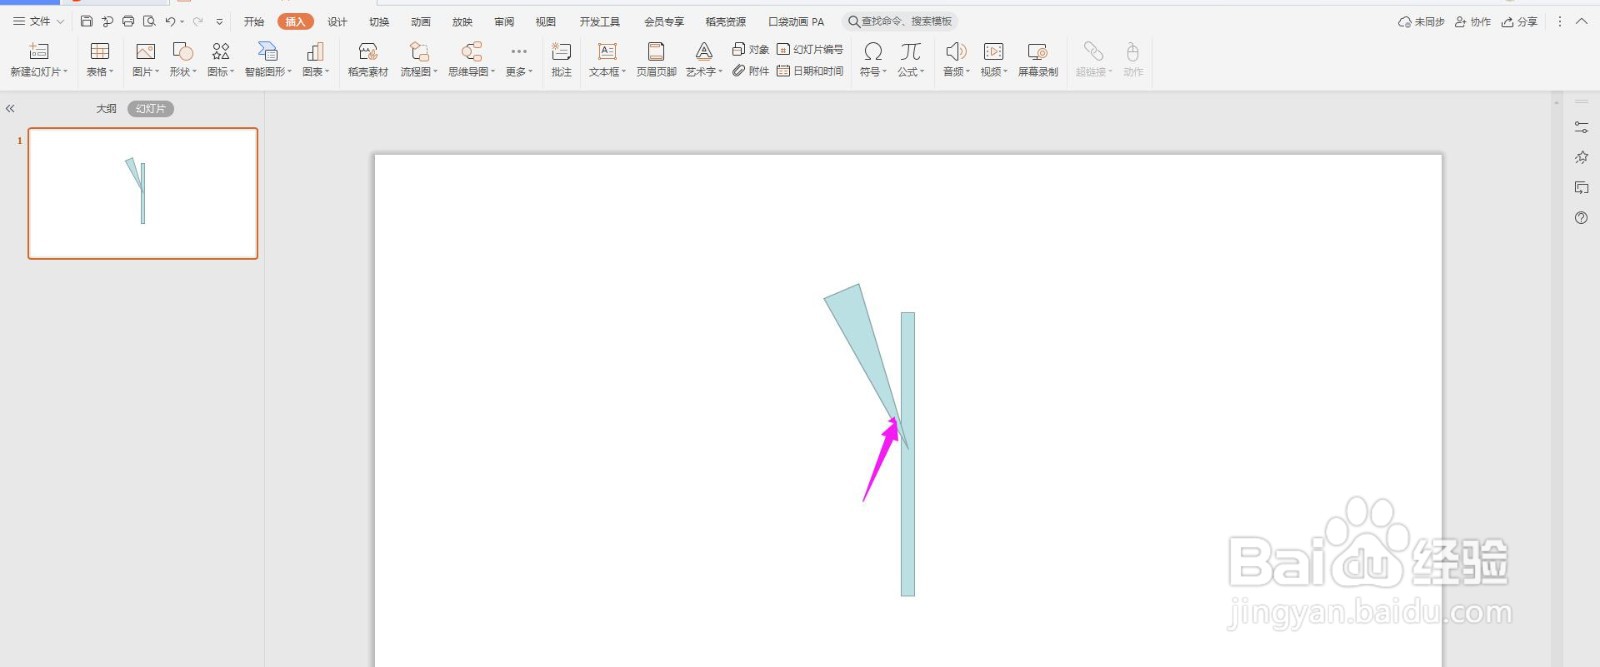Expand the 音频 dropdown arrow
Screen dimensions: 1600x667
(968, 72)
